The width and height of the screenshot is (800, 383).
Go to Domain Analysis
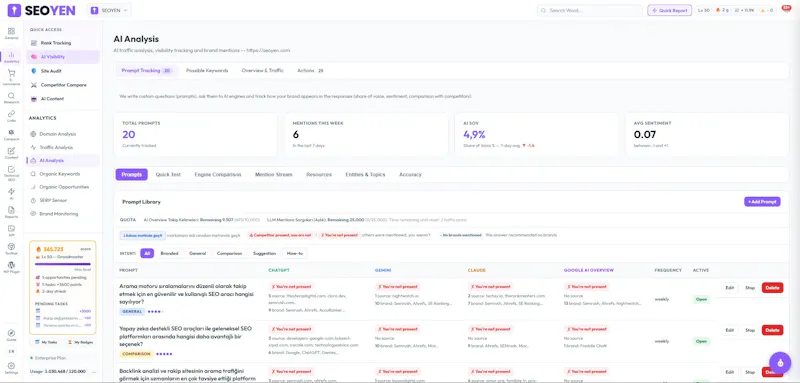[x=63, y=134]
